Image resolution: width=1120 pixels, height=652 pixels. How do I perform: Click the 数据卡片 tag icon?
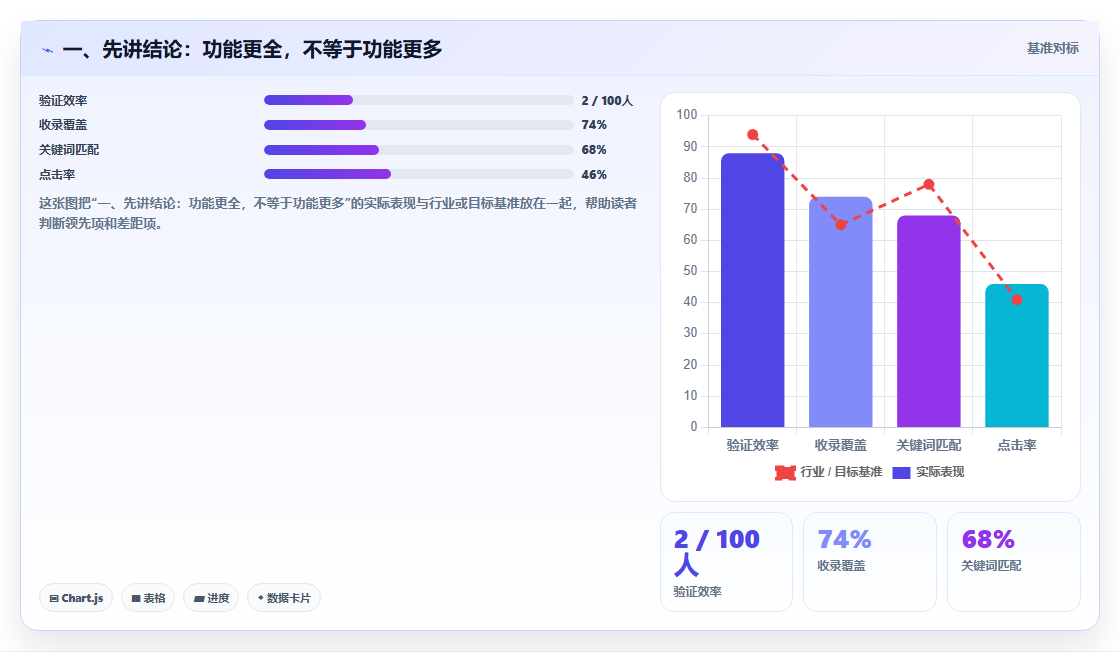point(261,598)
